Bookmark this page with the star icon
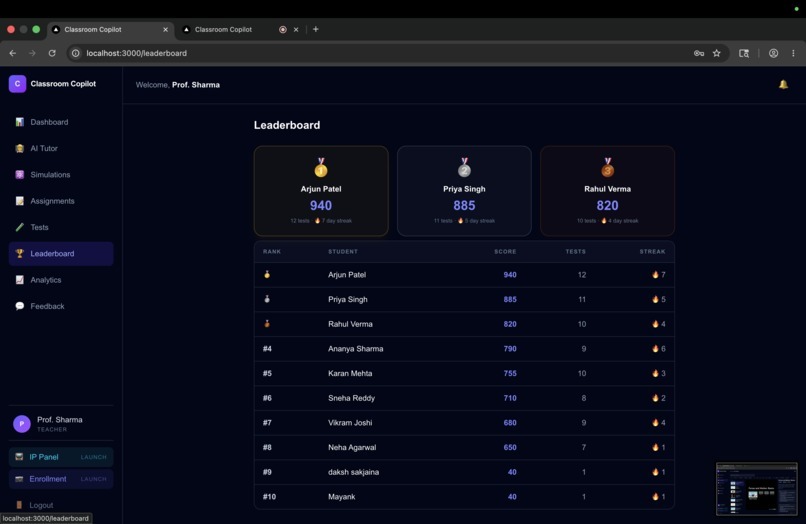The height and width of the screenshot is (524, 806). tap(717, 53)
